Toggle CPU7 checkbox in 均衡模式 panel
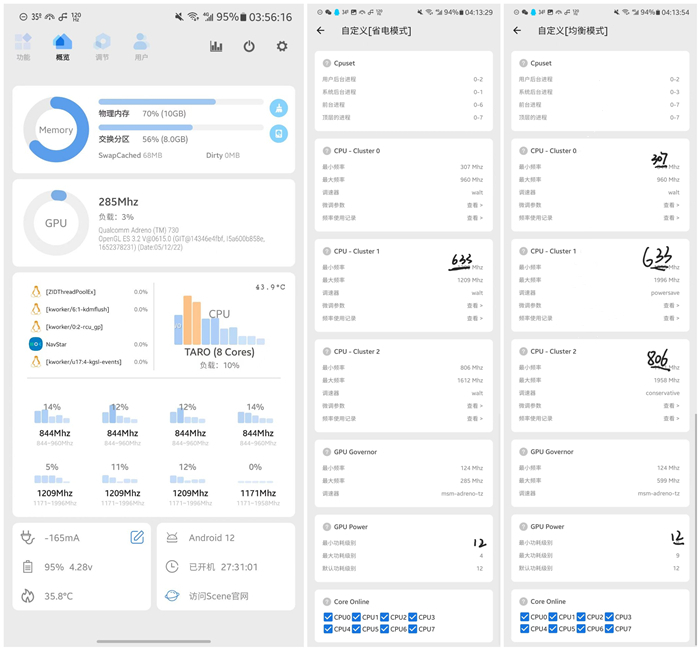Image resolution: width=700 pixels, height=650 pixels. pyautogui.click(x=612, y=629)
